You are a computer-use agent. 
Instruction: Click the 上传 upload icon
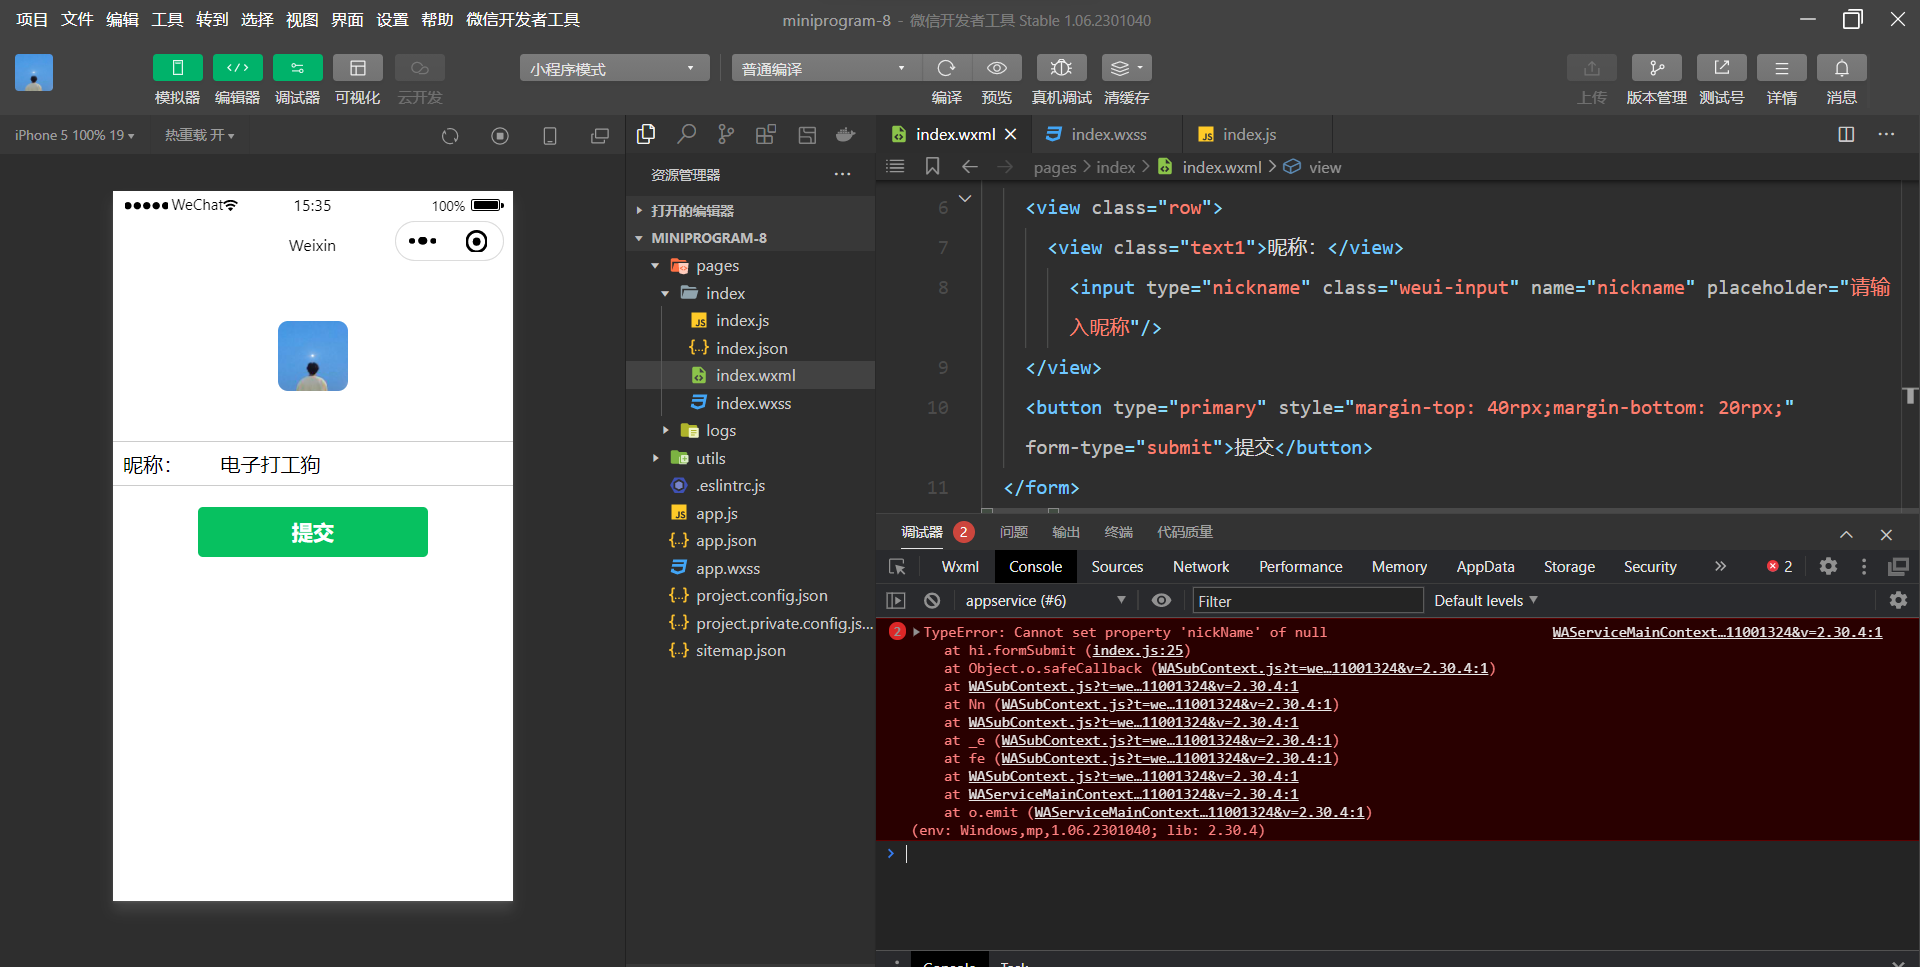(x=1592, y=68)
